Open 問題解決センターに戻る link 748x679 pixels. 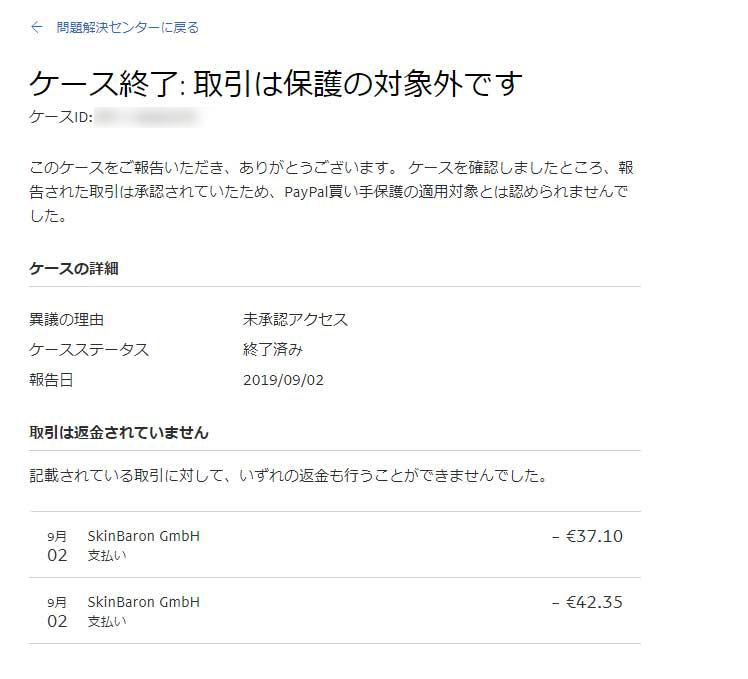tap(127, 28)
